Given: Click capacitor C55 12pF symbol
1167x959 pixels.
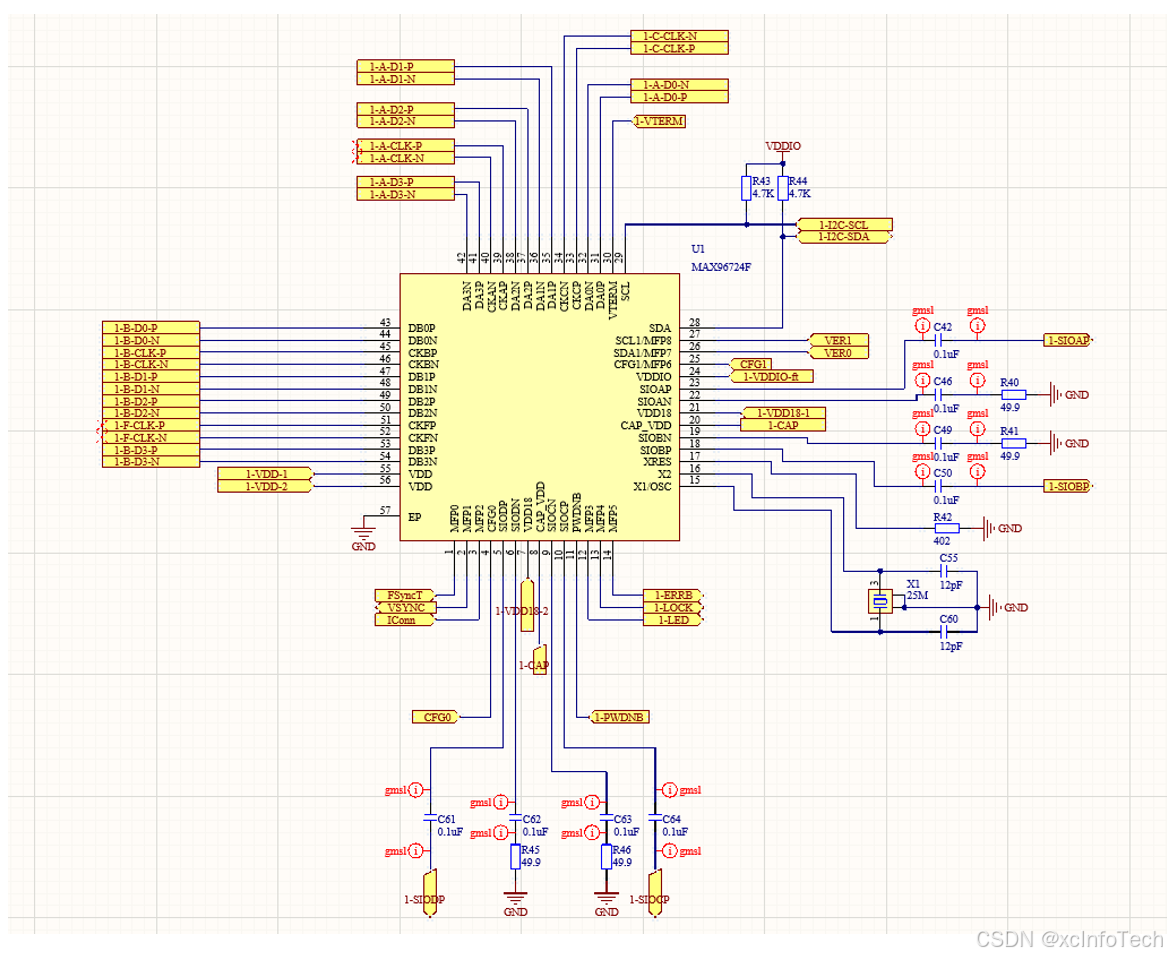Looking at the screenshot, I should point(944,571).
